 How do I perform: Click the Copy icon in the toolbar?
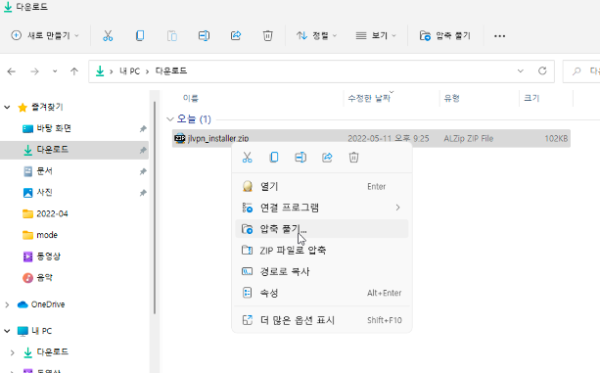click(140, 36)
